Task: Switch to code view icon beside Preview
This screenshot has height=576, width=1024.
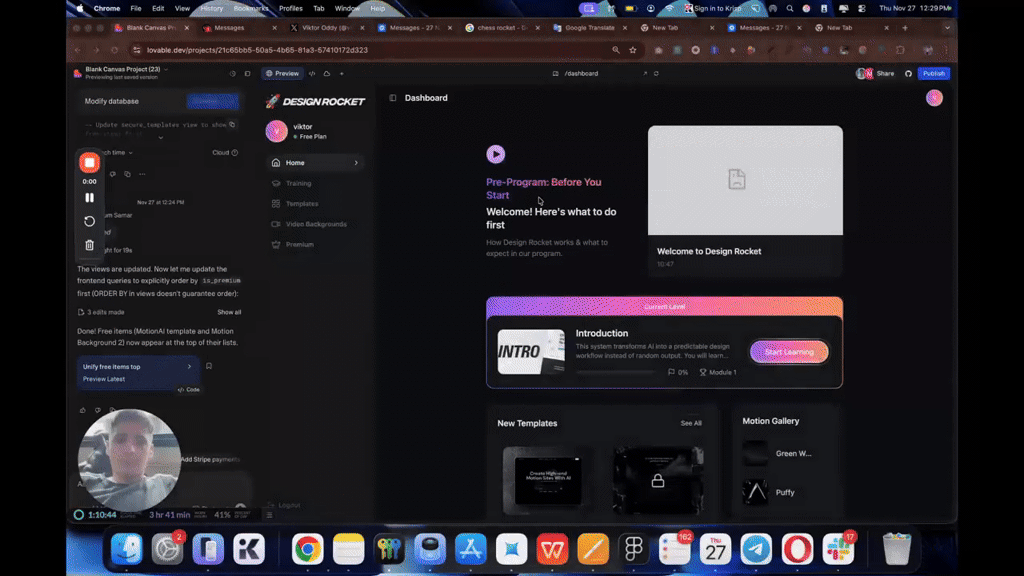Action: (x=312, y=73)
